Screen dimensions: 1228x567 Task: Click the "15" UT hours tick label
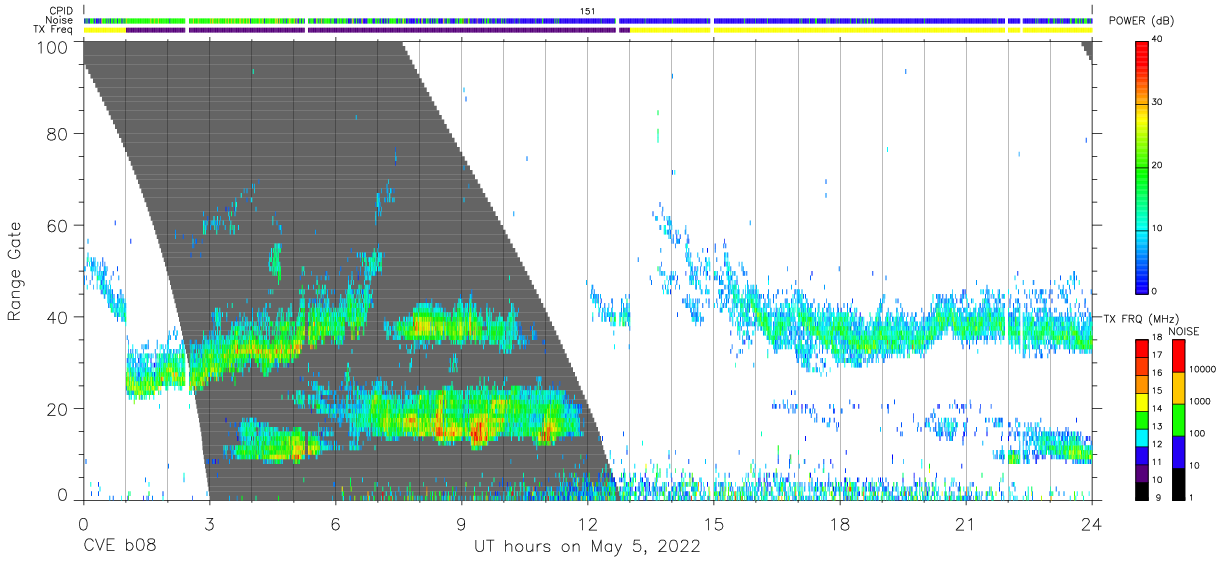(714, 523)
